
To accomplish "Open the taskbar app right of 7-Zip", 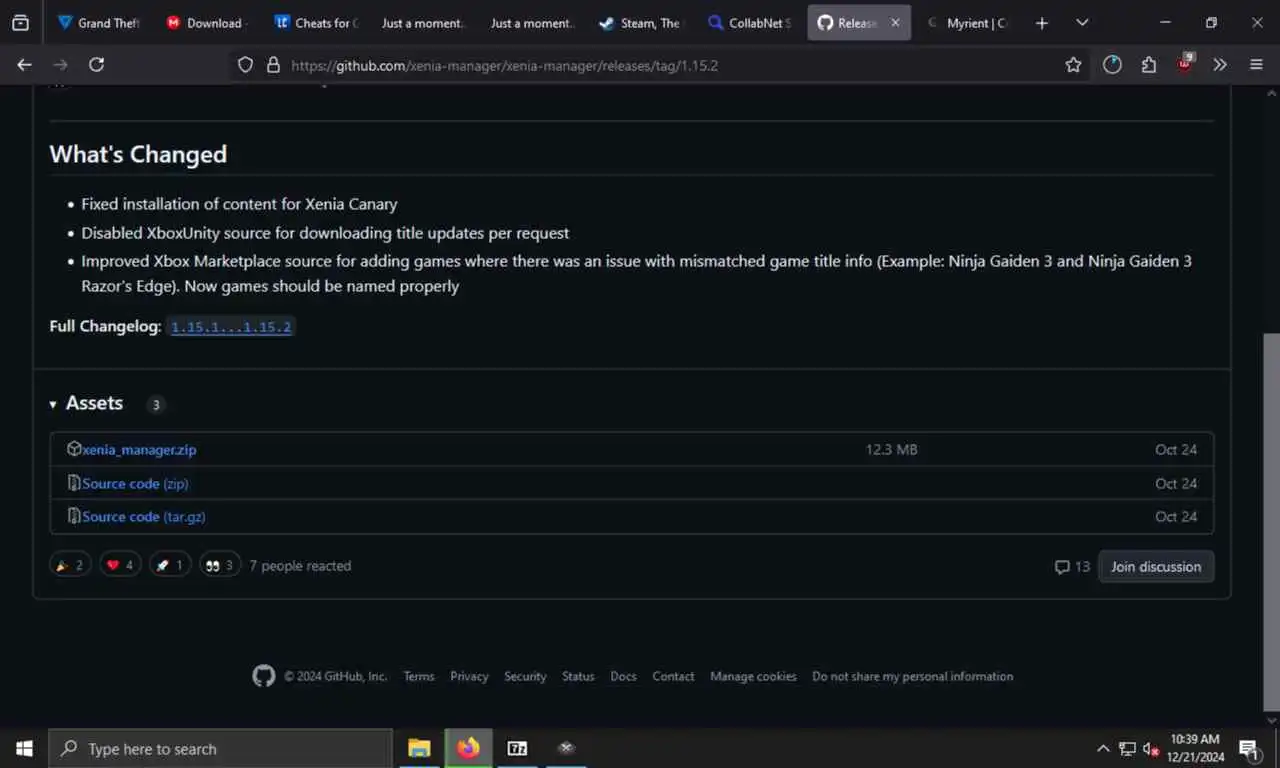I will [x=566, y=748].
